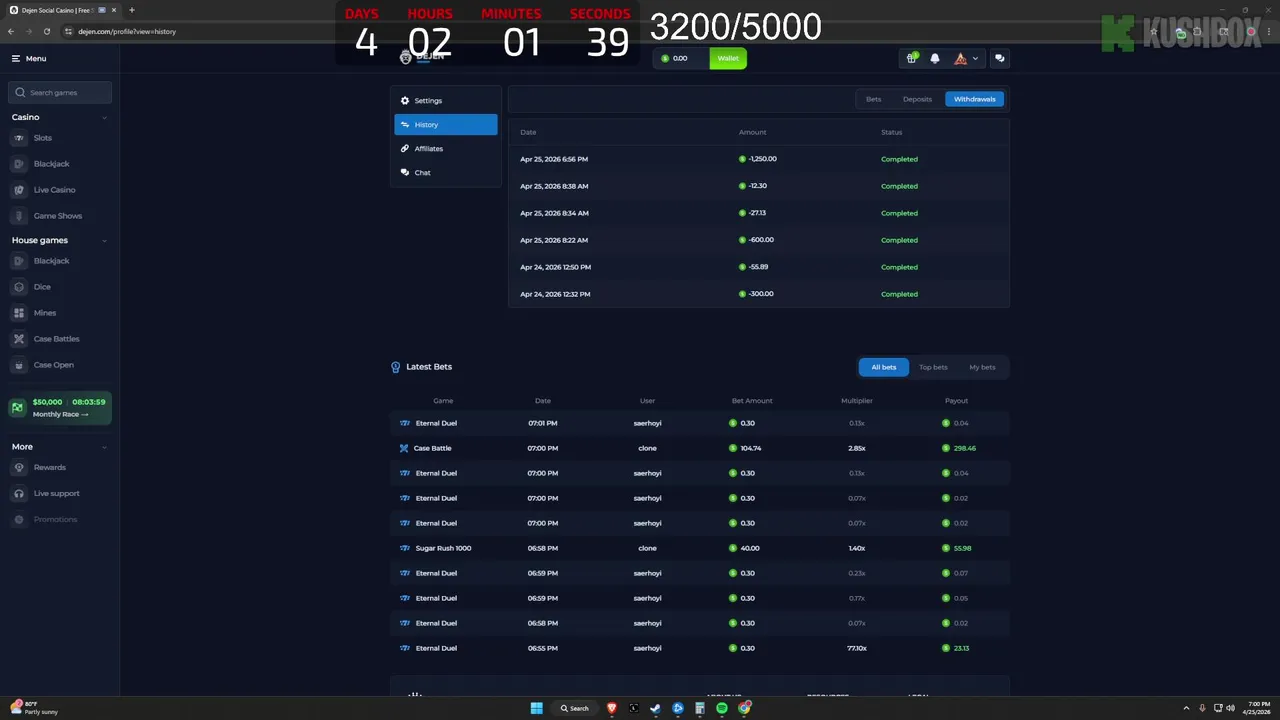
Task: Collapse the Casino section
Action: [x=104, y=118]
